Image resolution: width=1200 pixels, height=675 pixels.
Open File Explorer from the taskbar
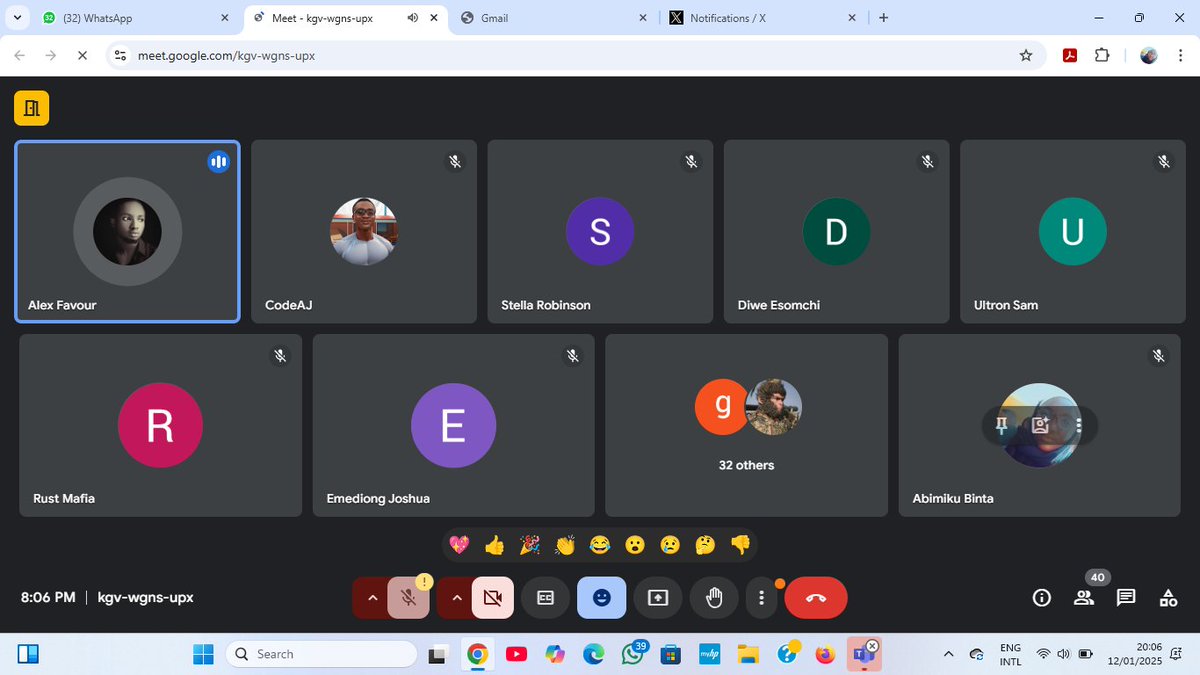tap(748, 654)
